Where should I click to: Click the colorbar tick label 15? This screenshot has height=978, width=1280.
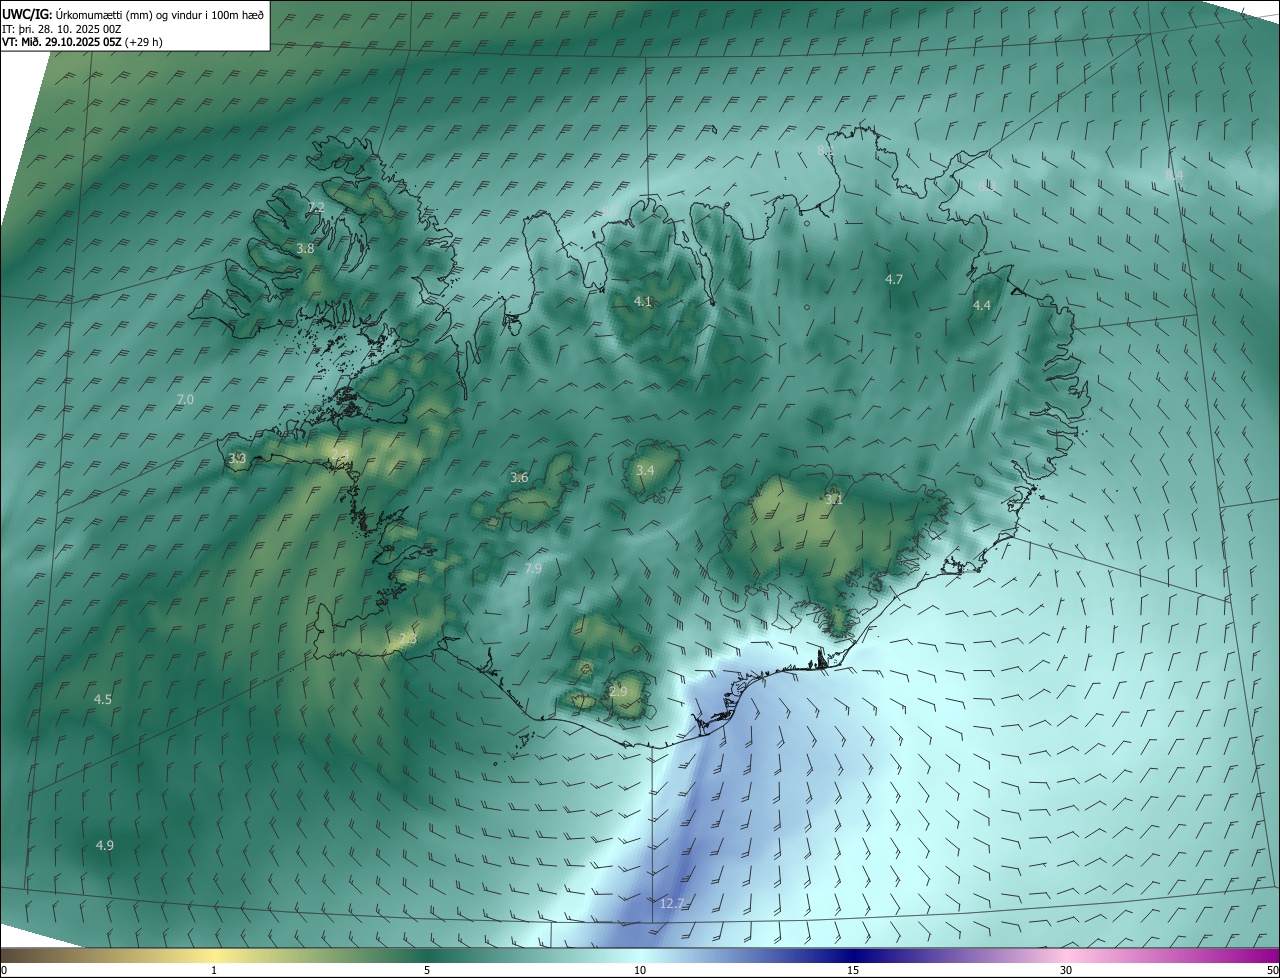click(853, 970)
